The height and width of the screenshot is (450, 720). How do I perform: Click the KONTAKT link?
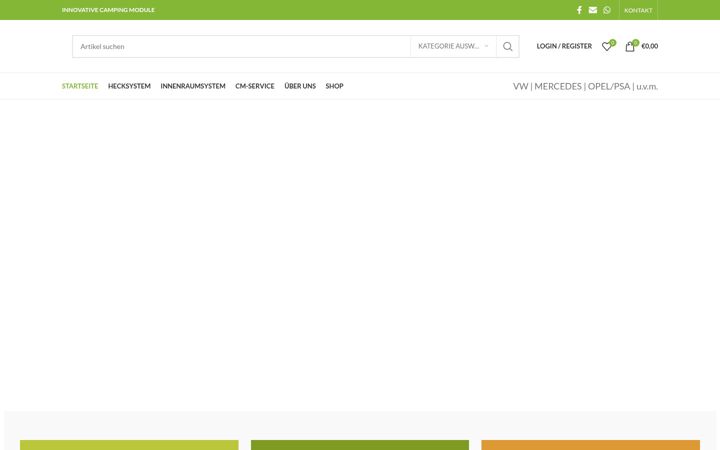tap(638, 10)
